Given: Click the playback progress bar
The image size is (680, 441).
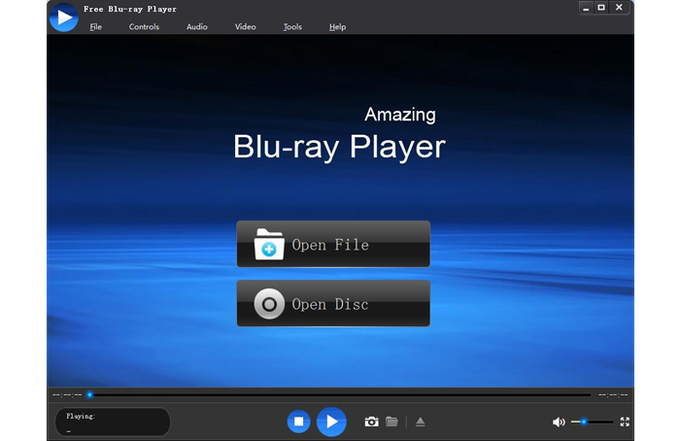Looking at the screenshot, I should 339,395.
